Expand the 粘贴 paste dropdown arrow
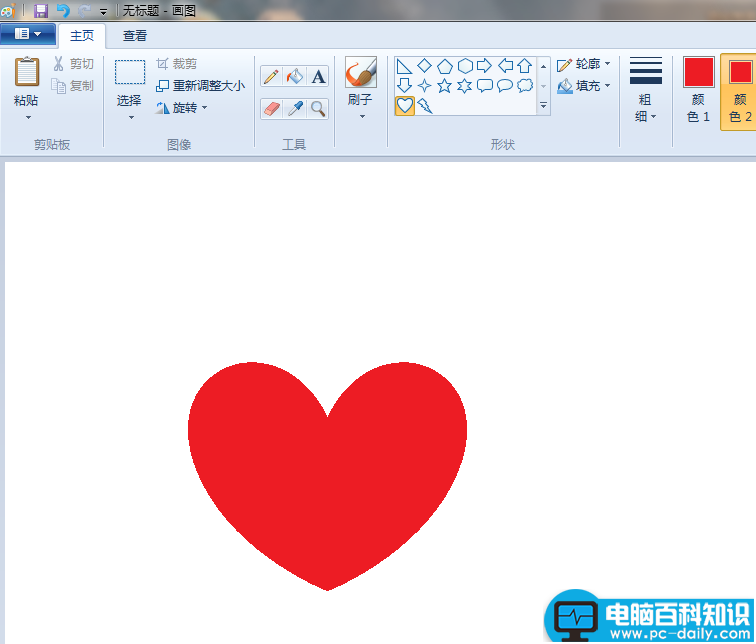This screenshot has height=644, width=756. 28,117
